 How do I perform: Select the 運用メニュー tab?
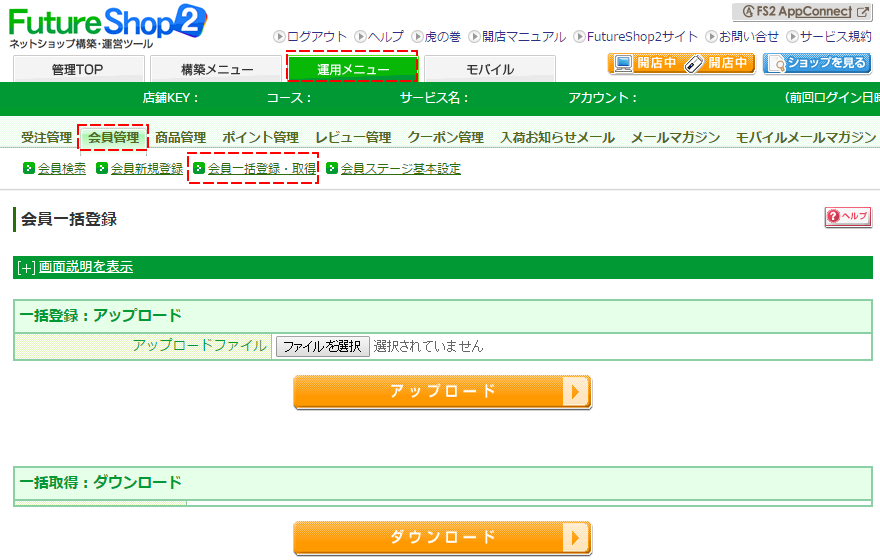point(352,69)
